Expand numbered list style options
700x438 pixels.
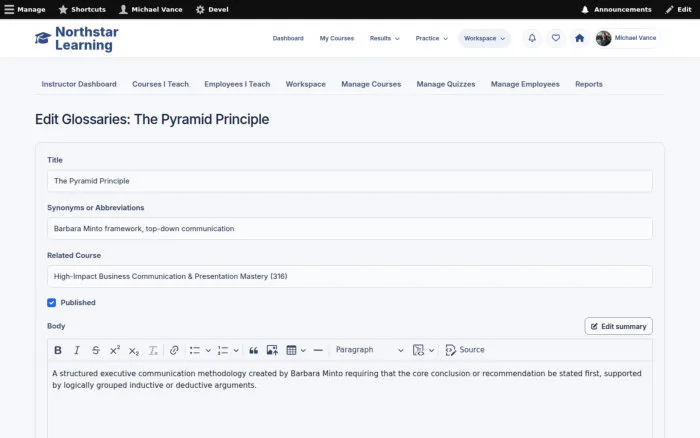(236, 350)
